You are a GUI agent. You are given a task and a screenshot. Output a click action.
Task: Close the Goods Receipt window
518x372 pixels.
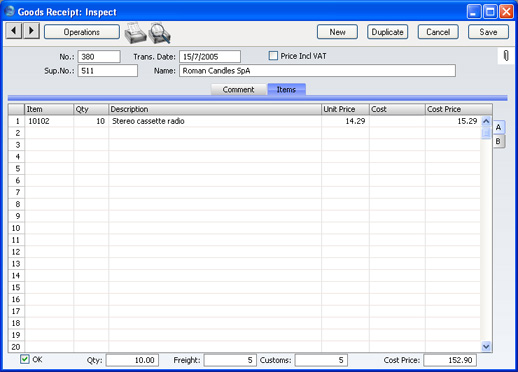point(506,12)
